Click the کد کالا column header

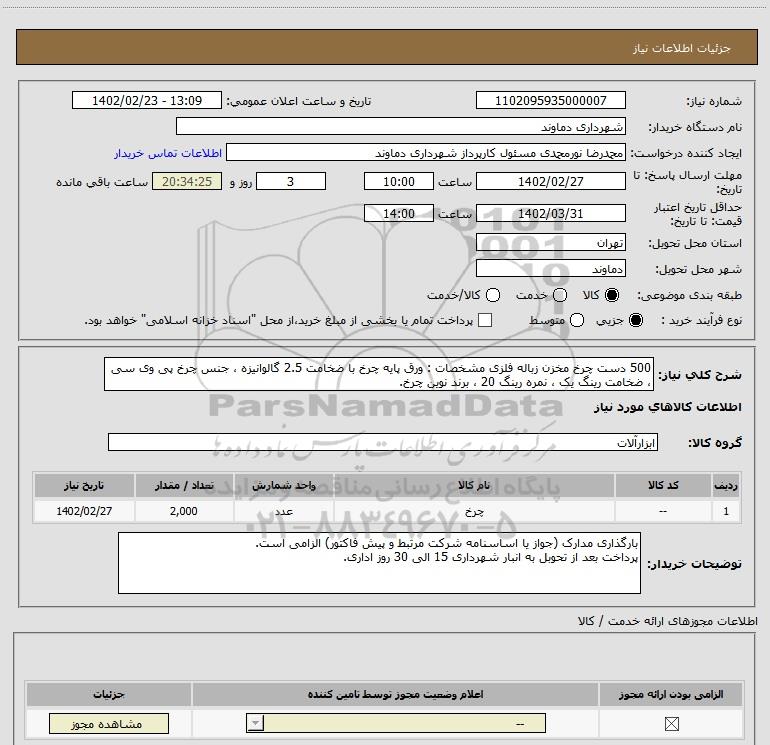(663, 485)
